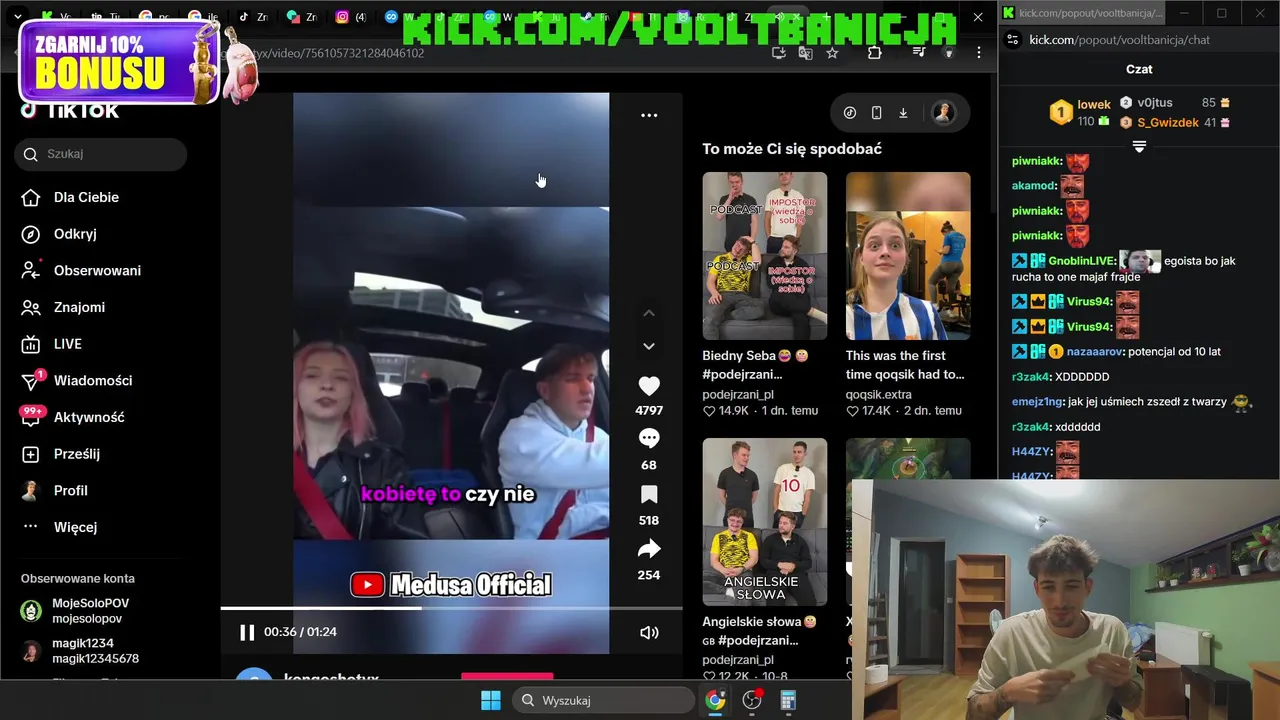Open OBS Studio from the taskbar
Image resolution: width=1280 pixels, height=720 pixels.
tap(752, 700)
